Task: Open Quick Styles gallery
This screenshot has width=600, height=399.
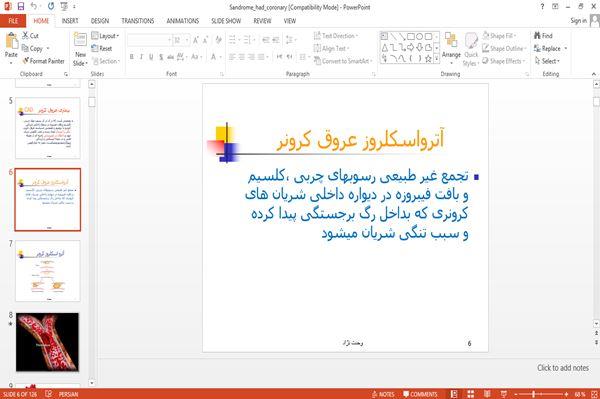Action: (x=471, y=50)
